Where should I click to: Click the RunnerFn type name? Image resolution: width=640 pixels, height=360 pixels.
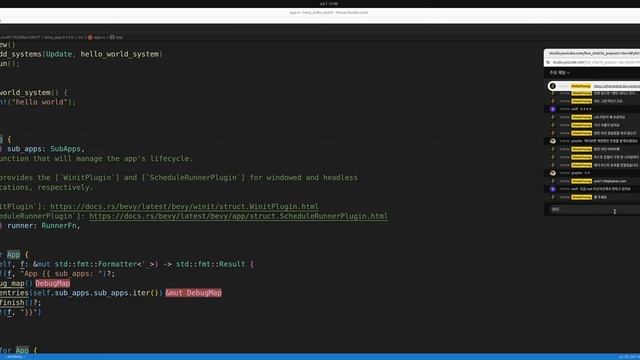pyautogui.click(x=59, y=226)
